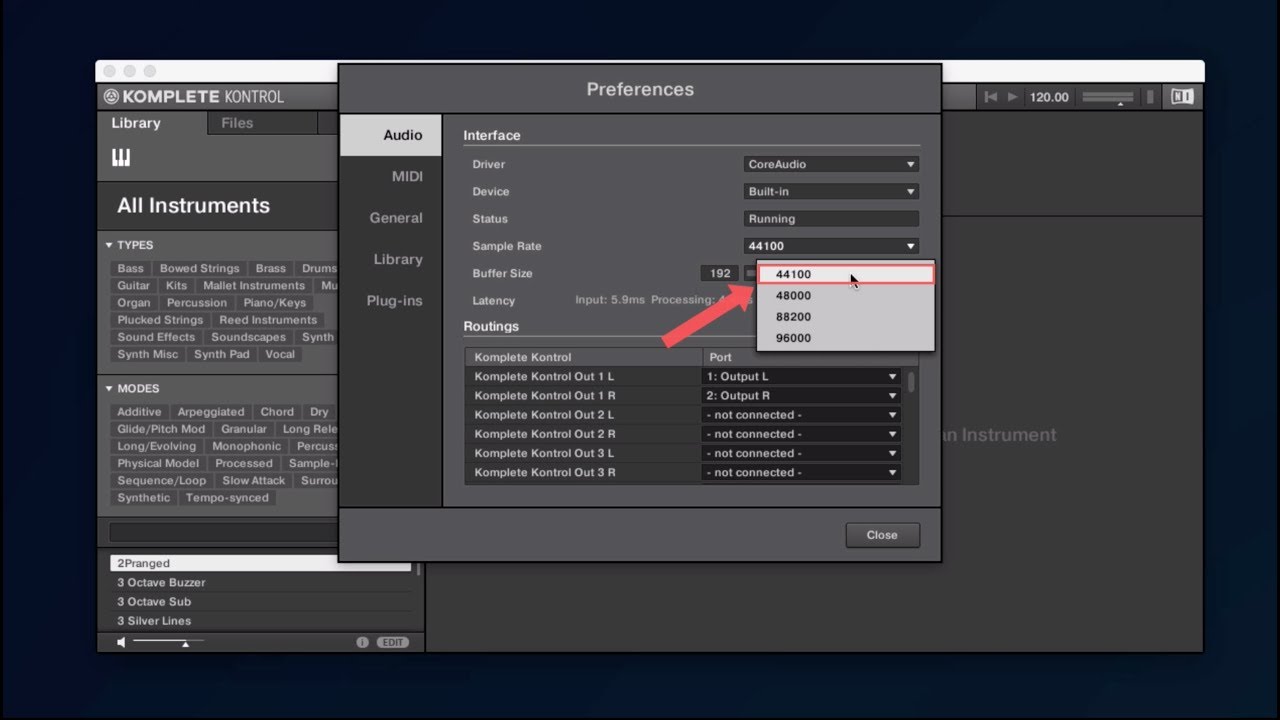Click the NI logo in the header

1182,97
